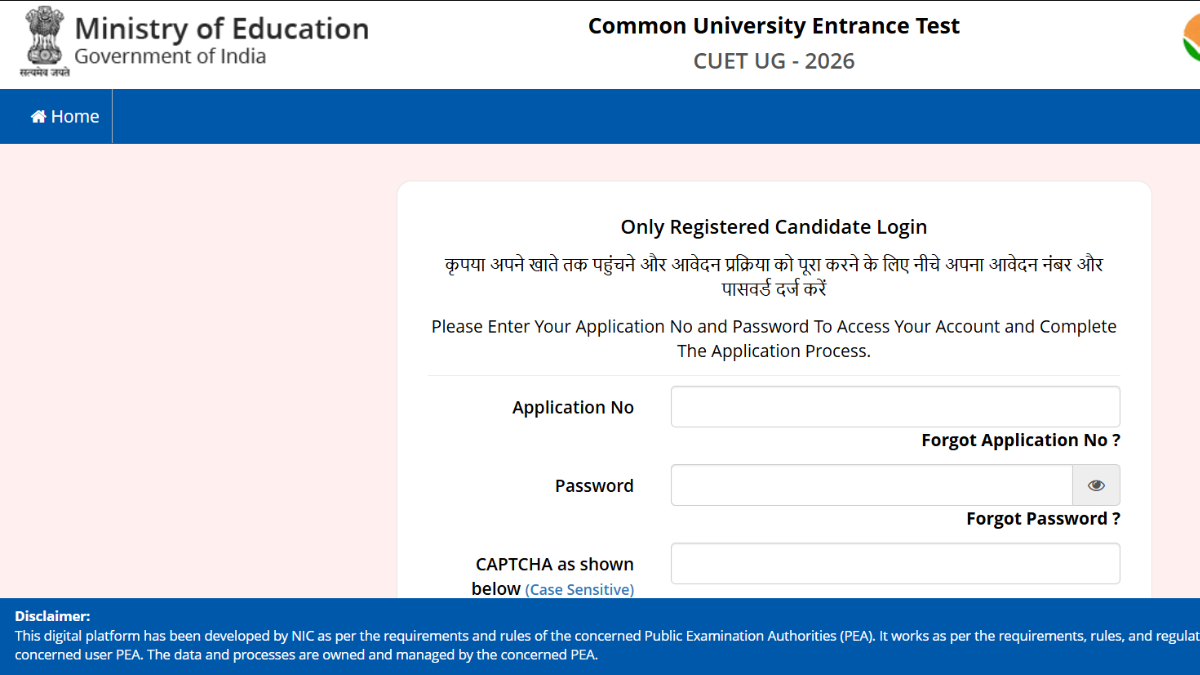The image size is (1200, 675).
Task: Click the CUET UG - 2026 subtitle
Action: pyautogui.click(x=773, y=61)
